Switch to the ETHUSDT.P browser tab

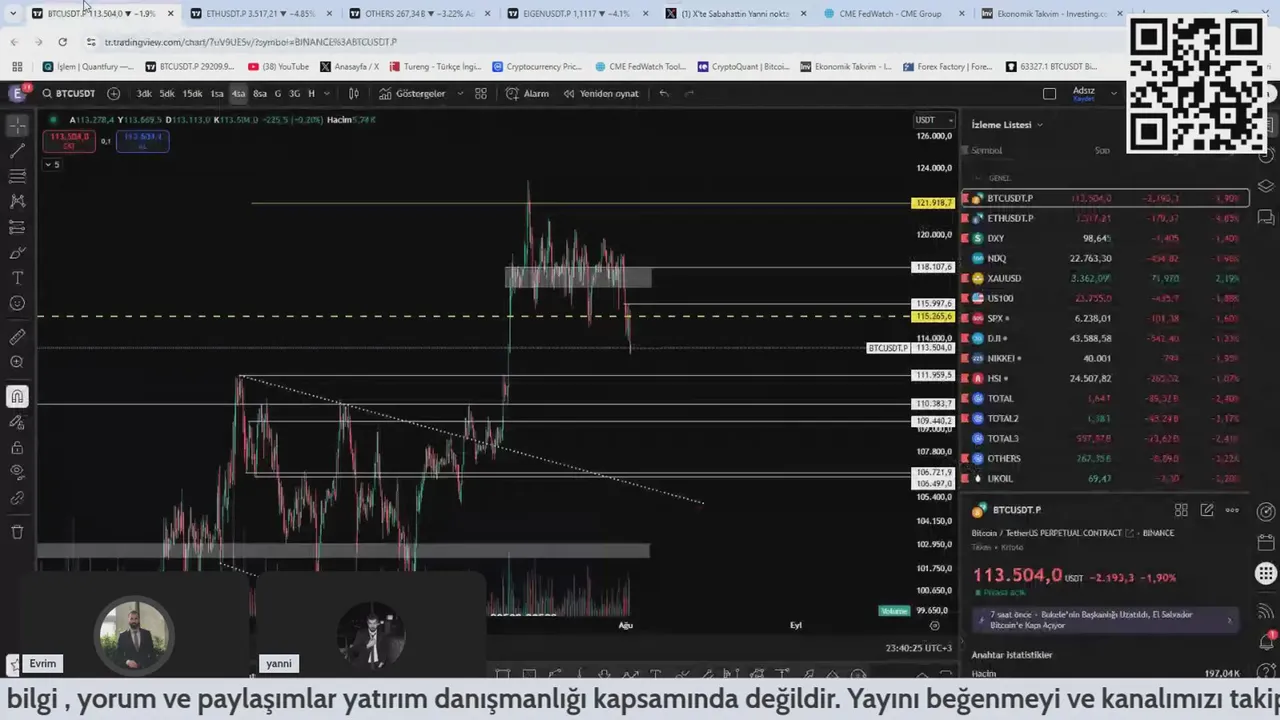pyautogui.click(x=259, y=13)
